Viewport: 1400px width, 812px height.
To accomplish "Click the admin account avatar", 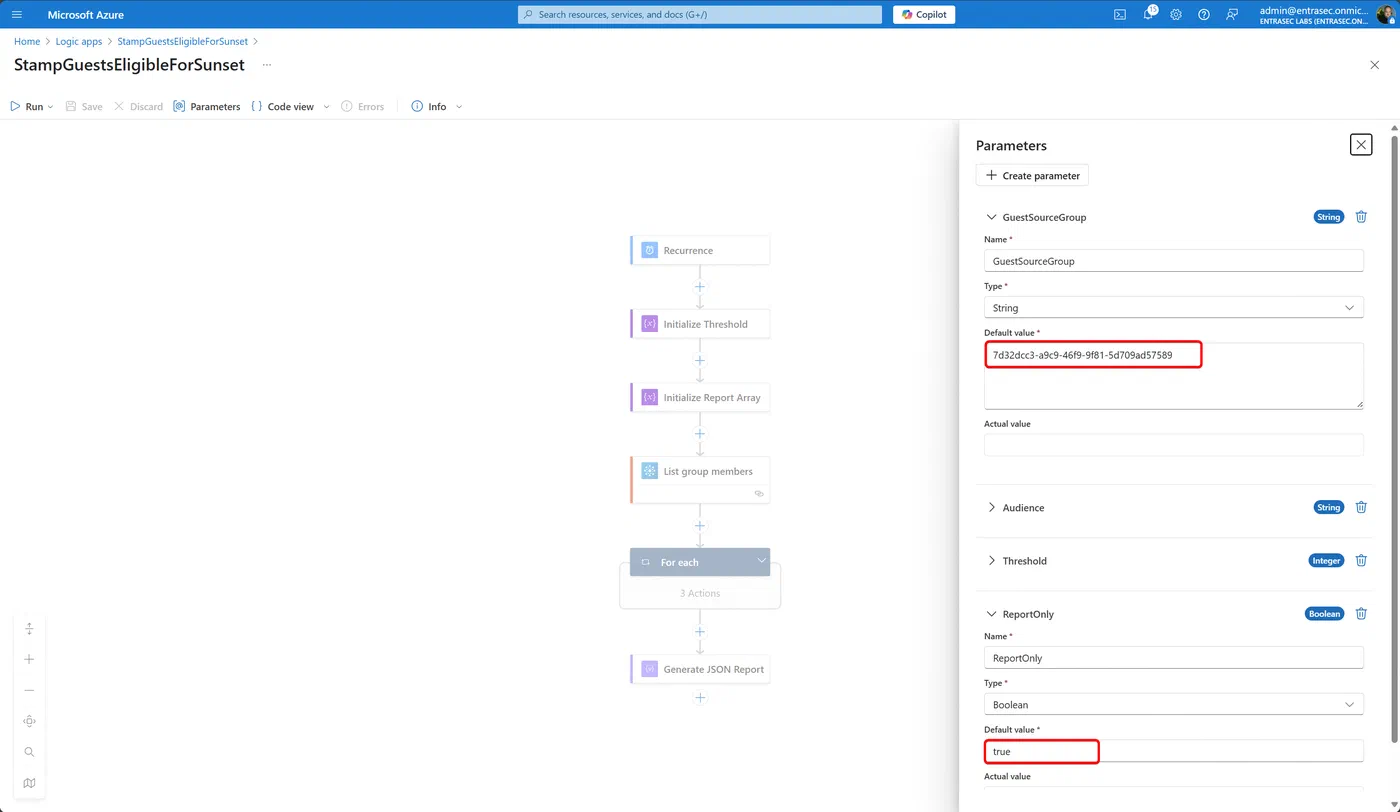I will point(1386,14).
